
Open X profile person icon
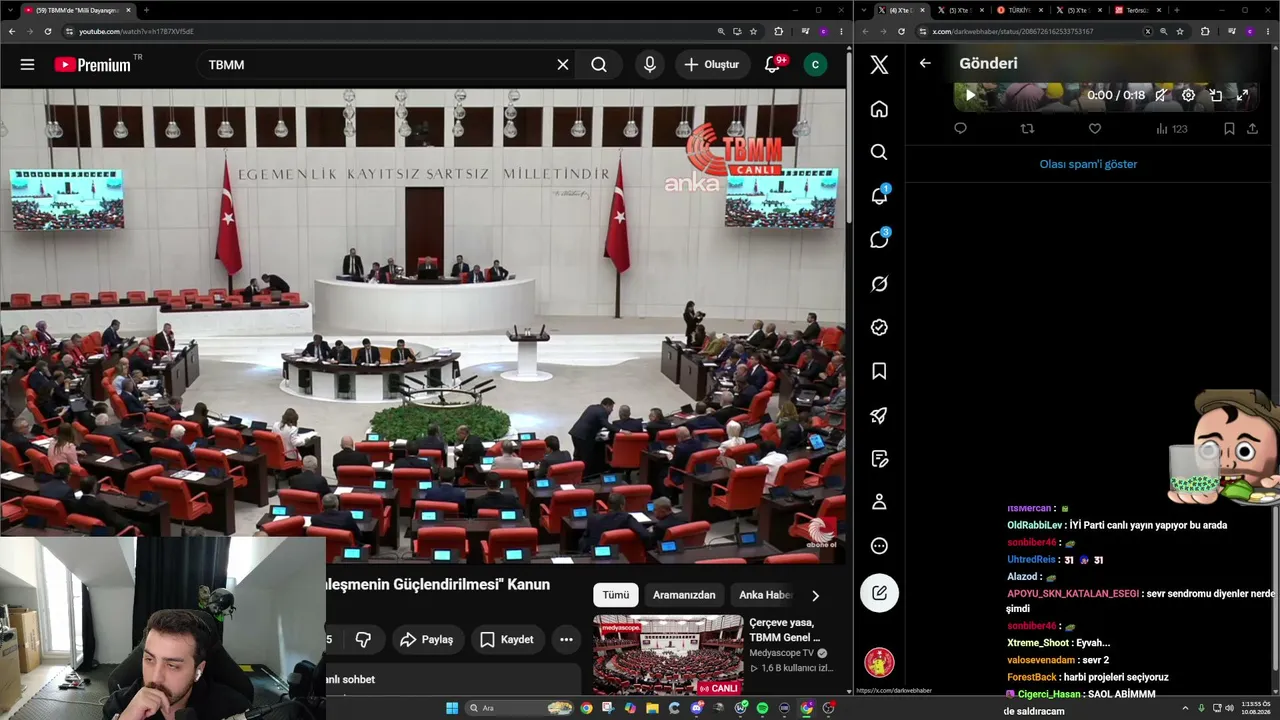point(879,502)
